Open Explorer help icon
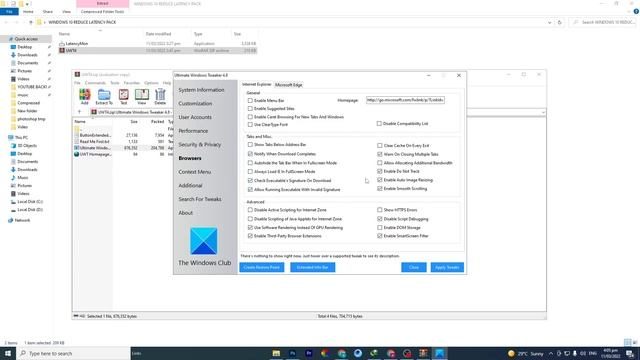 [x=636, y=12]
